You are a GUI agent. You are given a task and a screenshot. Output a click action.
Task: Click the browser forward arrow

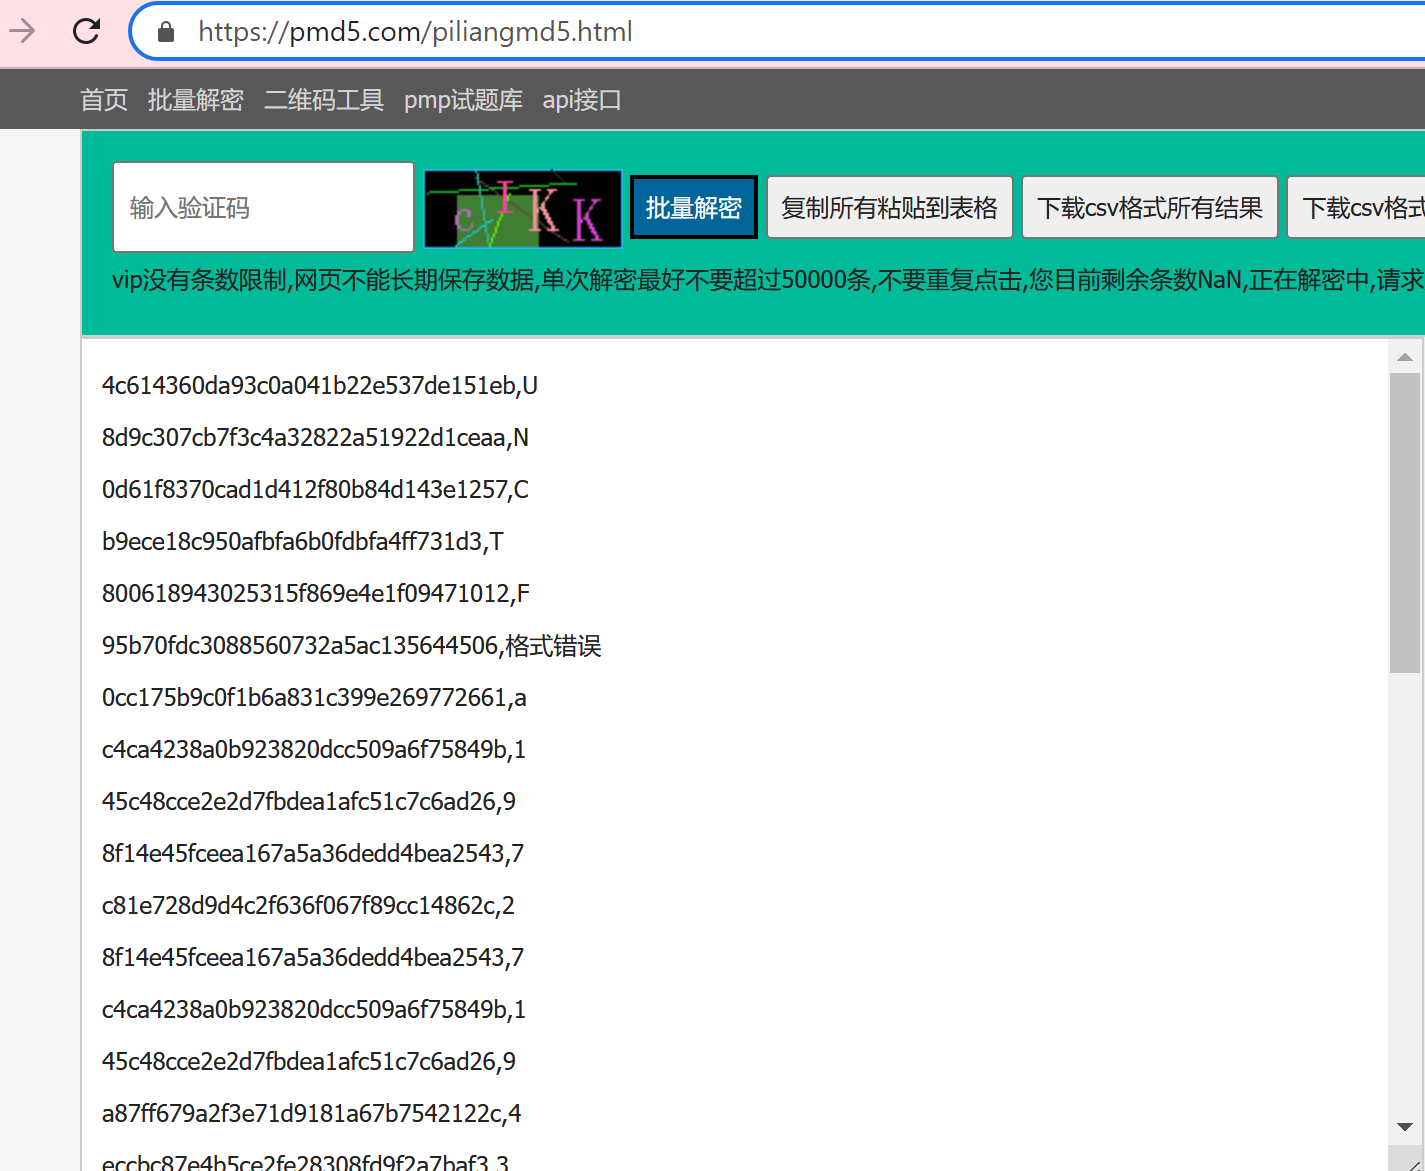tap(22, 31)
